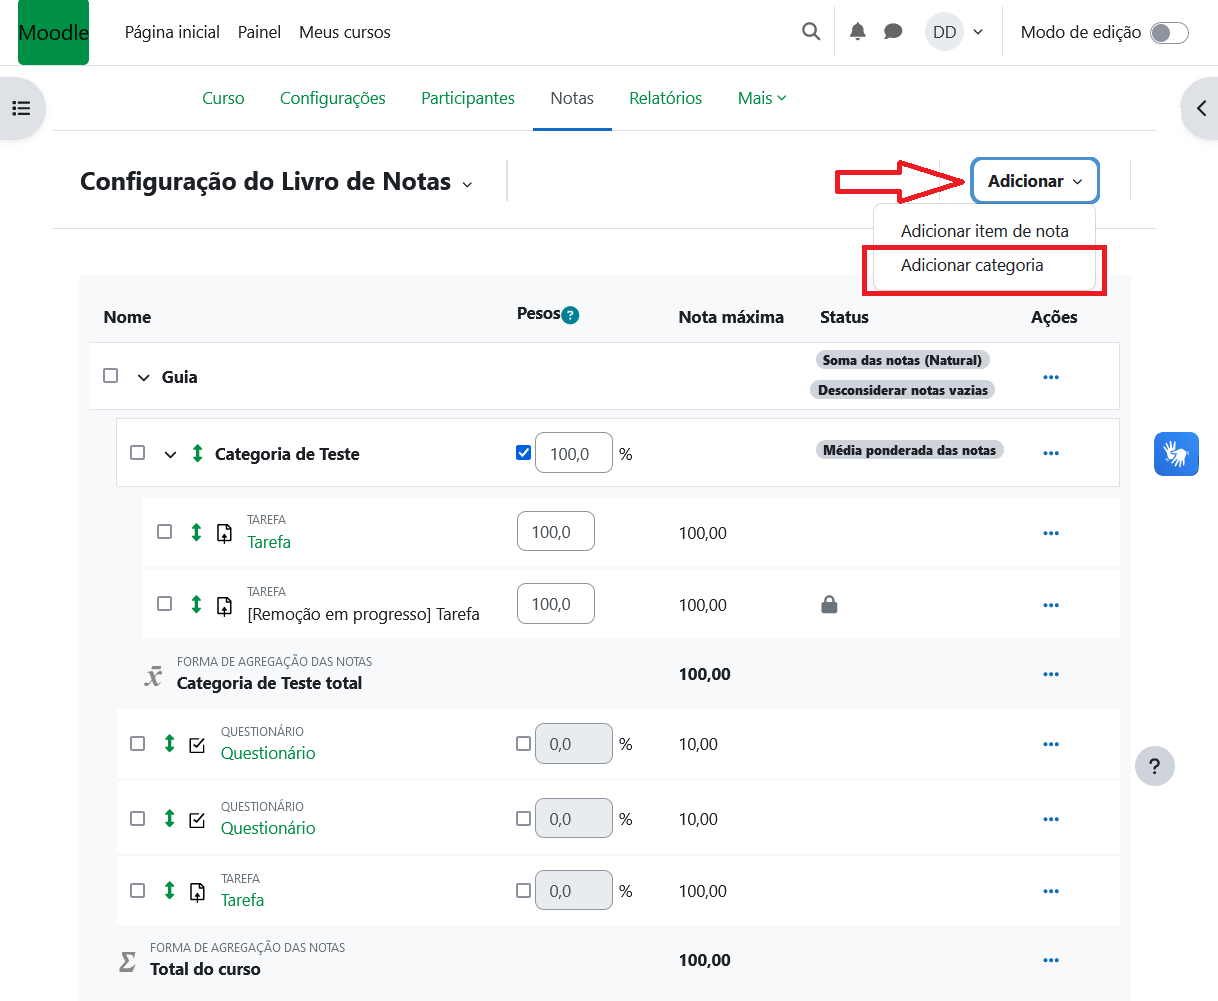Click the first Tarefa weight input field
Image resolution: width=1218 pixels, height=1001 pixels.
(555, 532)
